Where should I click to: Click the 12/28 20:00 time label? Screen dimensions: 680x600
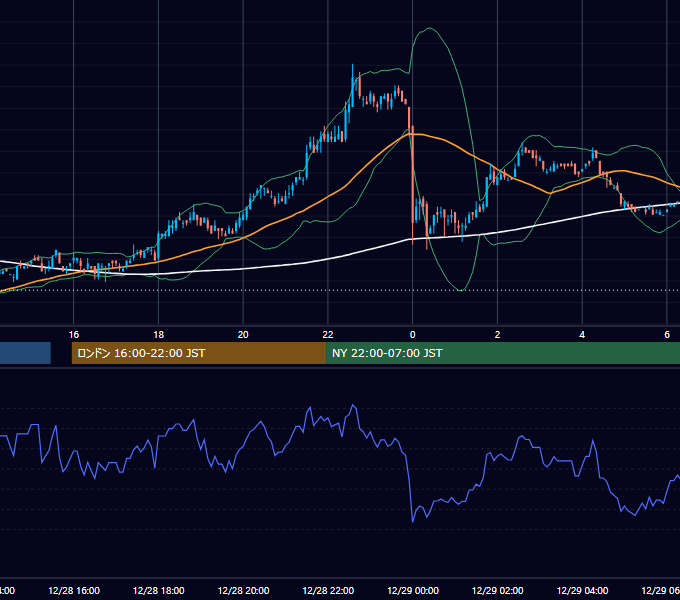coord(243,590)
